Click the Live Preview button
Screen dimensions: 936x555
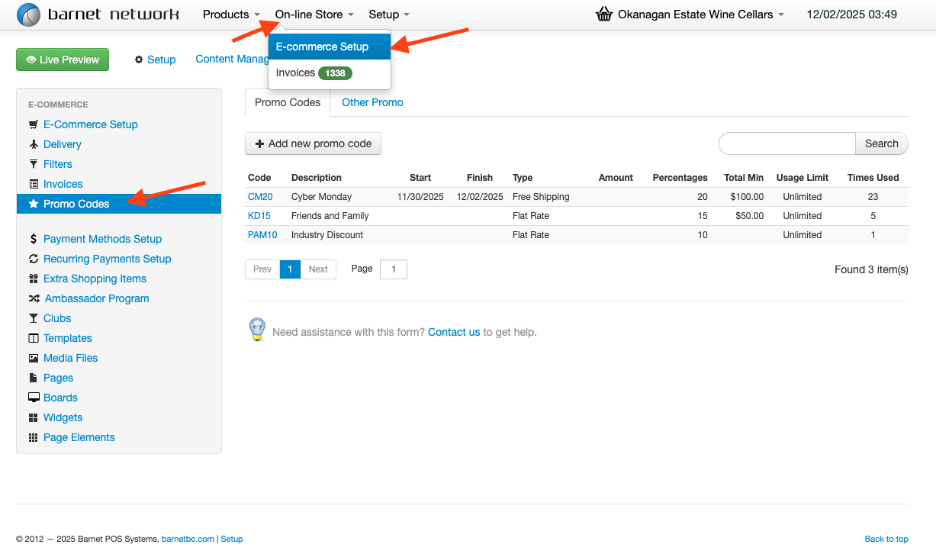pos(63,60)
